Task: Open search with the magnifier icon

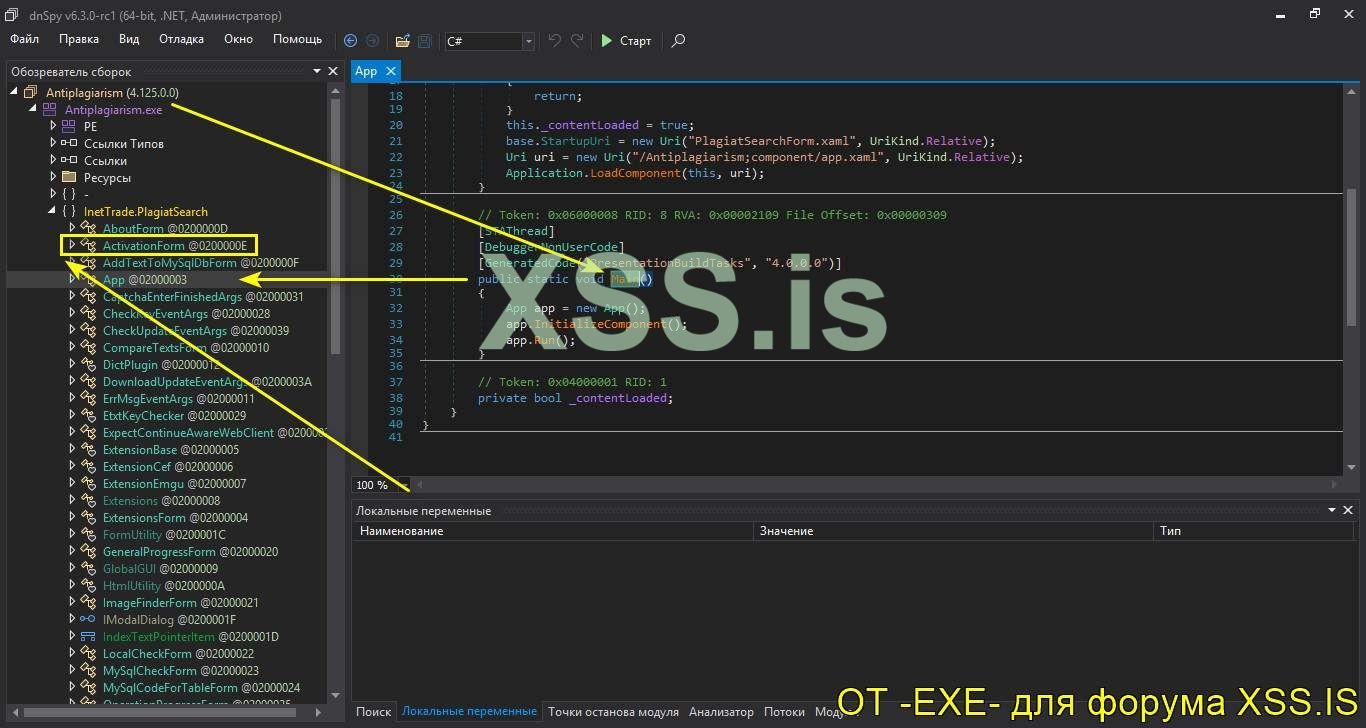Action: point(678,41)
